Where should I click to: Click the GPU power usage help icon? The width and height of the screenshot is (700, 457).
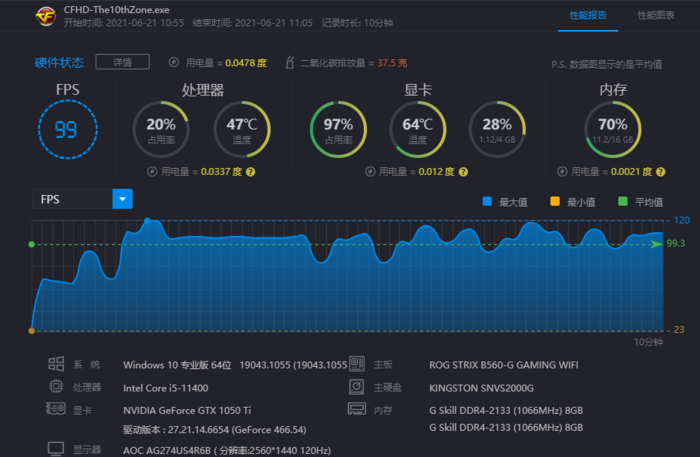[x=462, y=172]
